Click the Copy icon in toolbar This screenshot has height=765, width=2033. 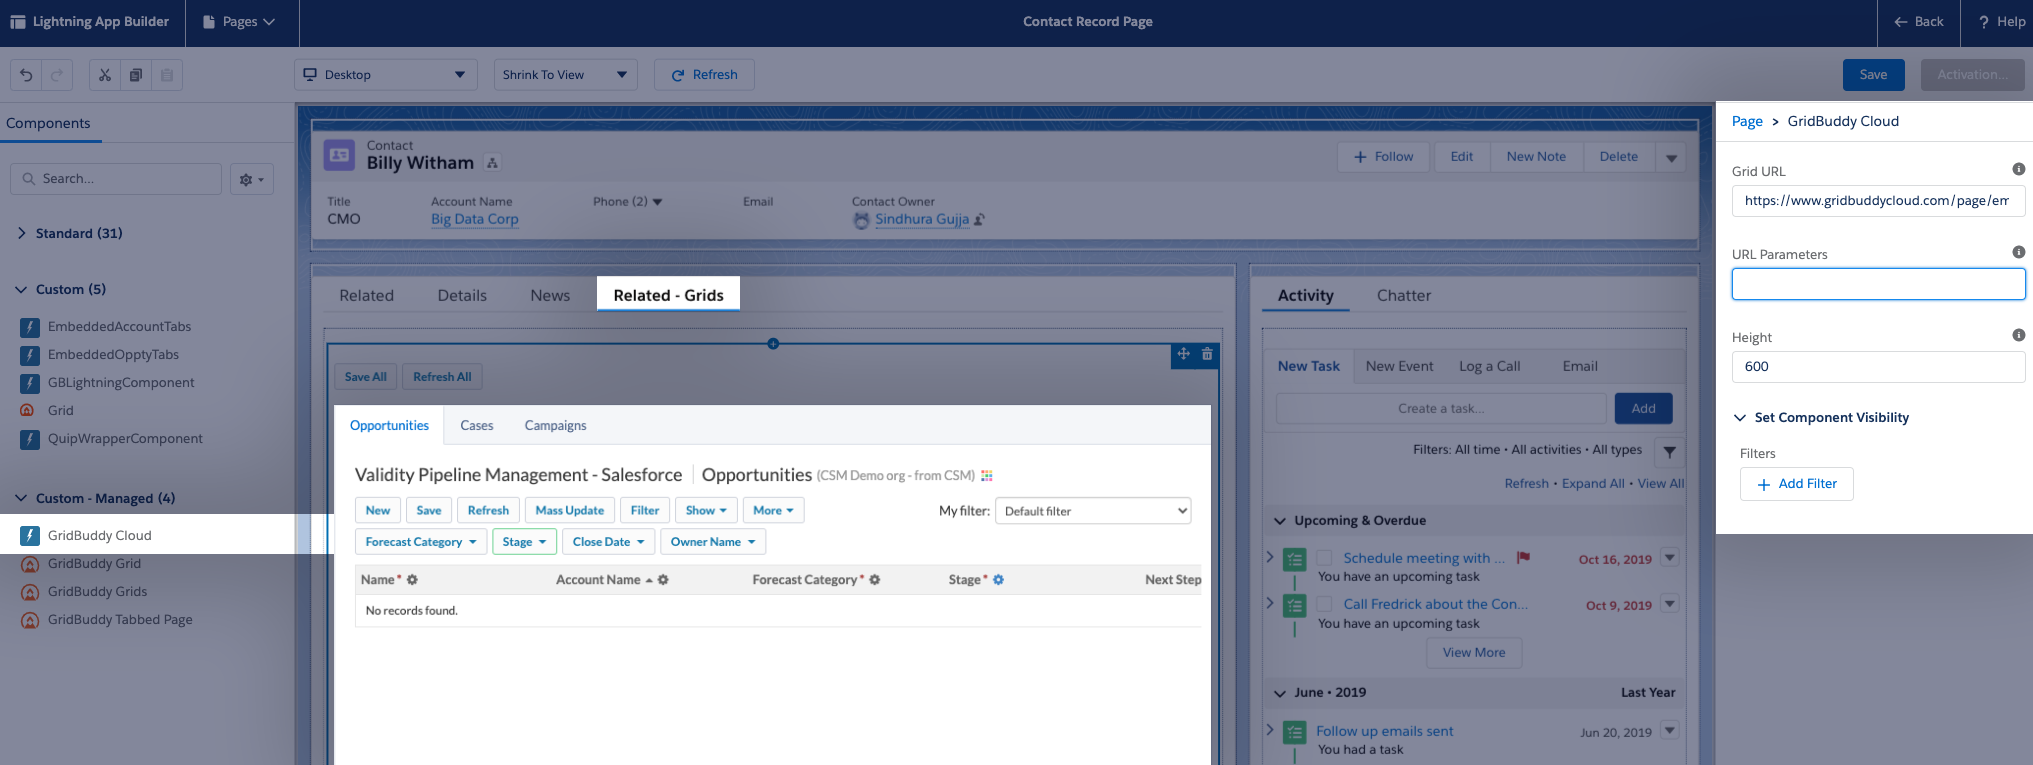[x=136, y=75]
